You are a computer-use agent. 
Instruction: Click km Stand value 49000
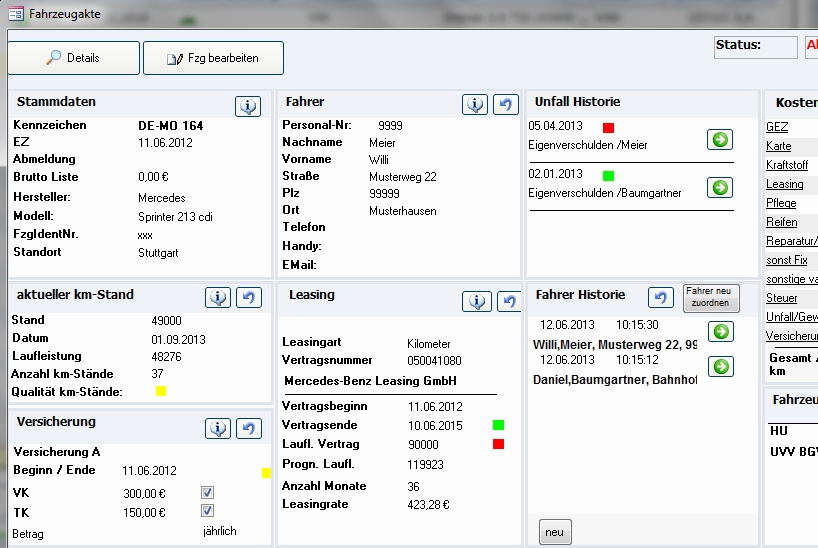pos(166,320)
